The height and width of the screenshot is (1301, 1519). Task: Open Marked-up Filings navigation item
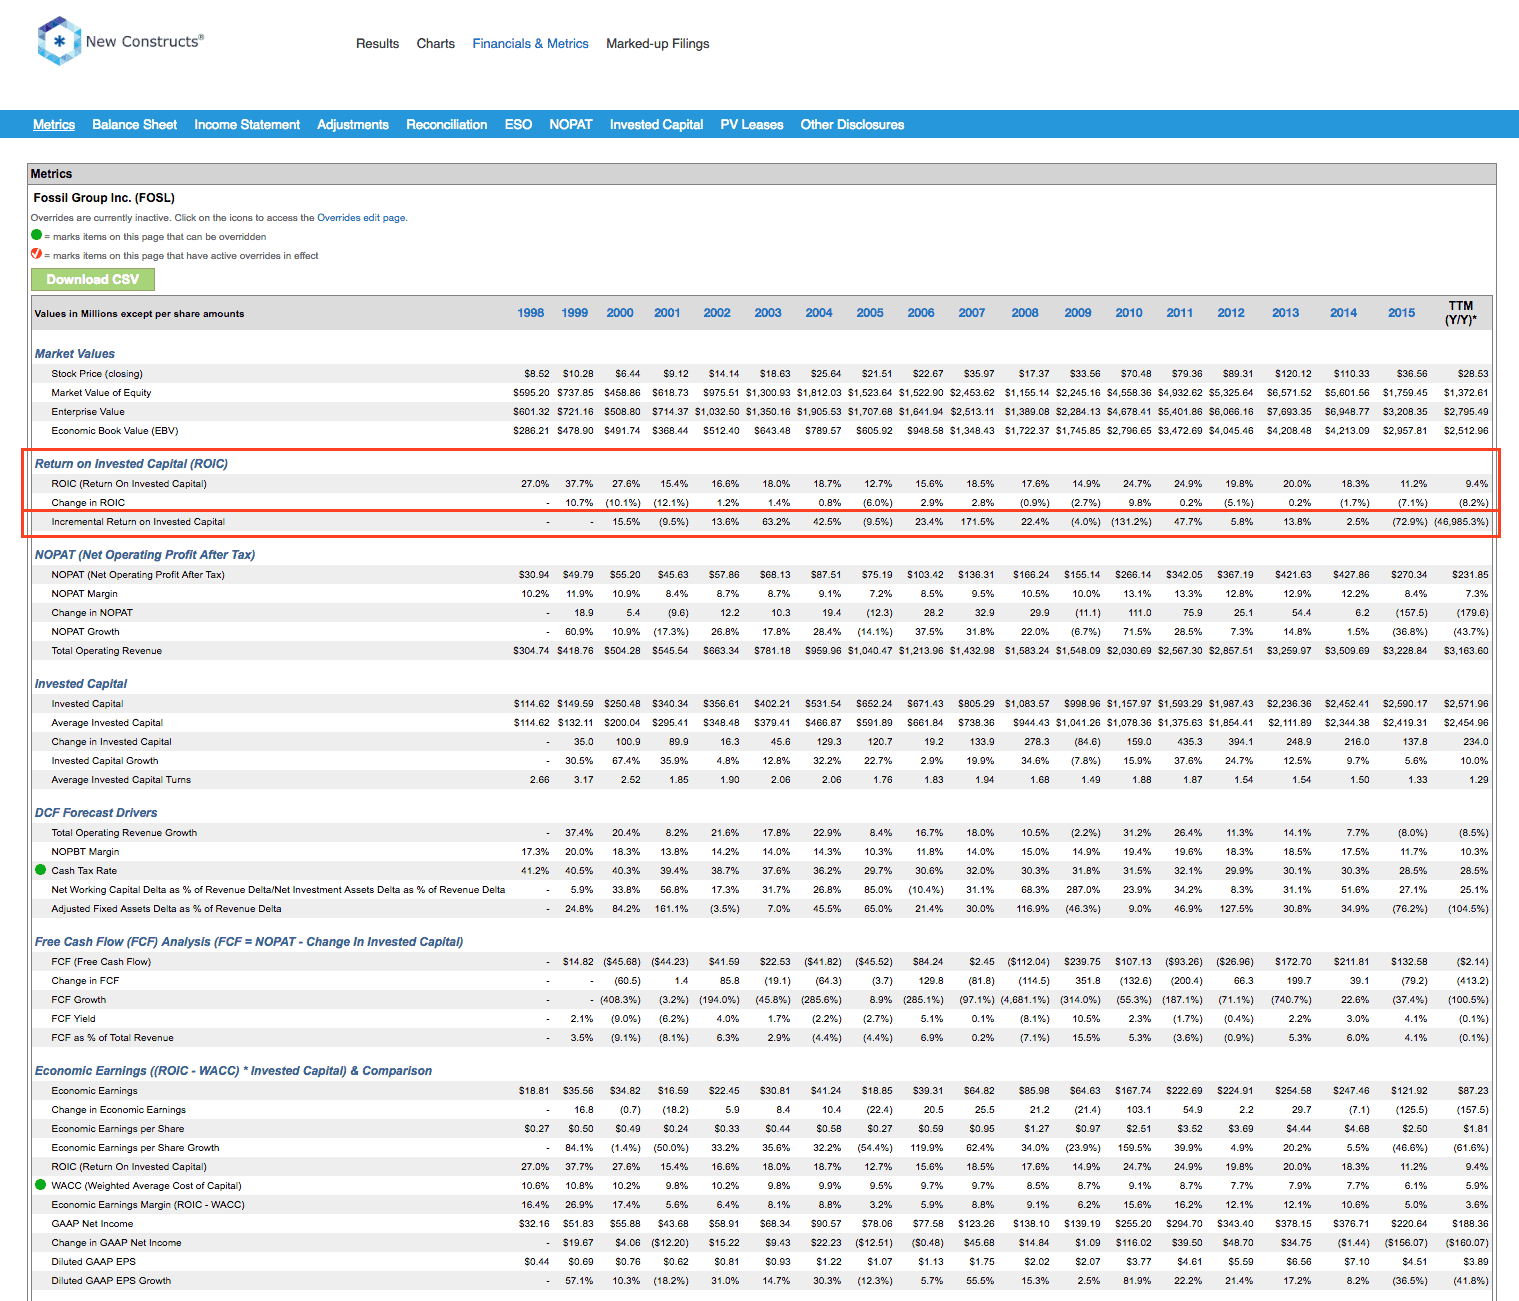657,44
